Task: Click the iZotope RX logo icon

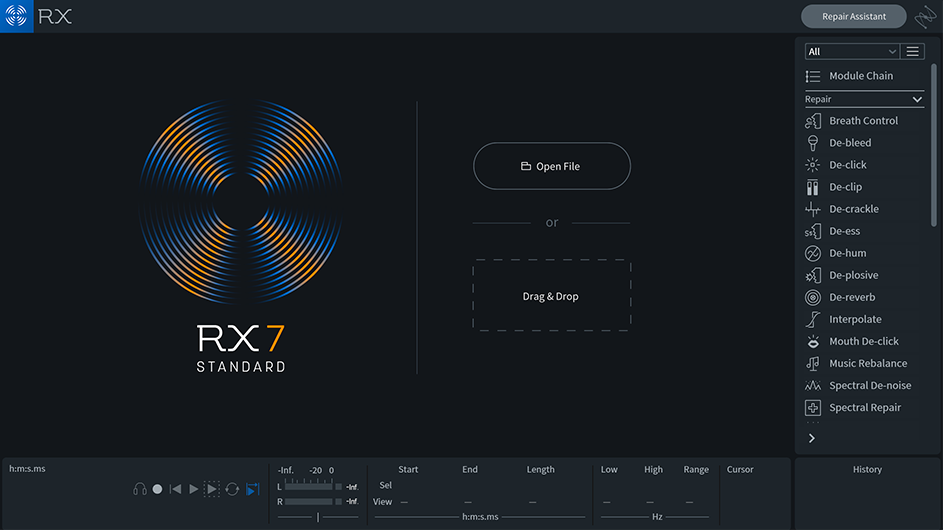Action: (16, 16)
